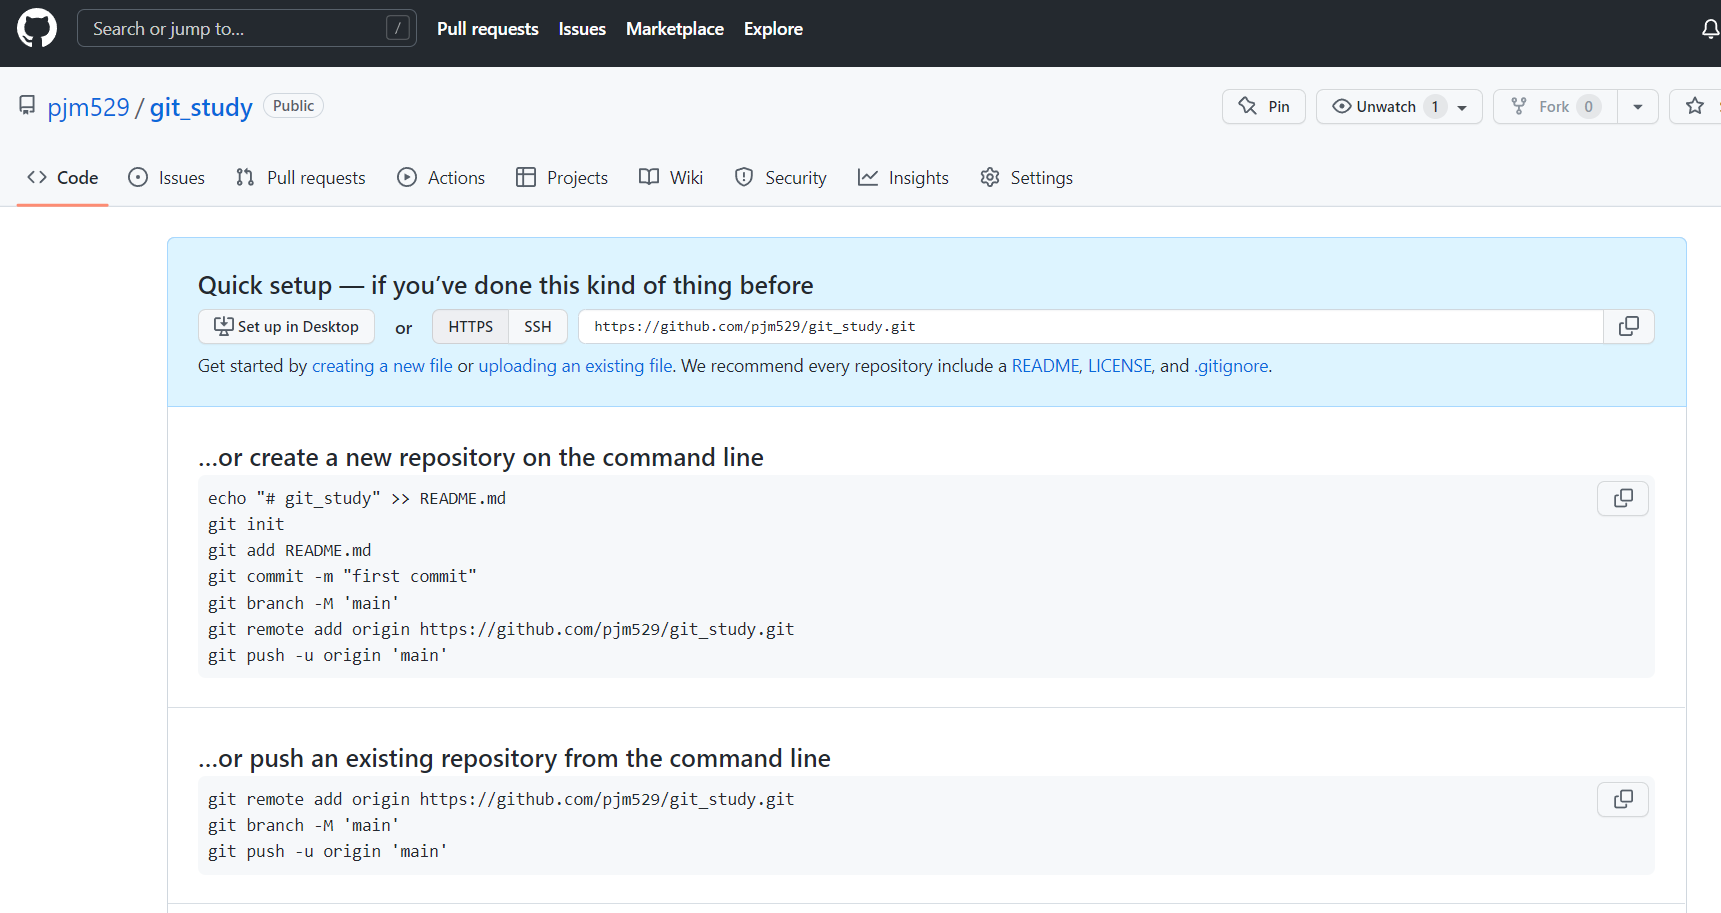1721x913 pixels.
Task: Open the repository Pull requests tab
Action: 301,177
